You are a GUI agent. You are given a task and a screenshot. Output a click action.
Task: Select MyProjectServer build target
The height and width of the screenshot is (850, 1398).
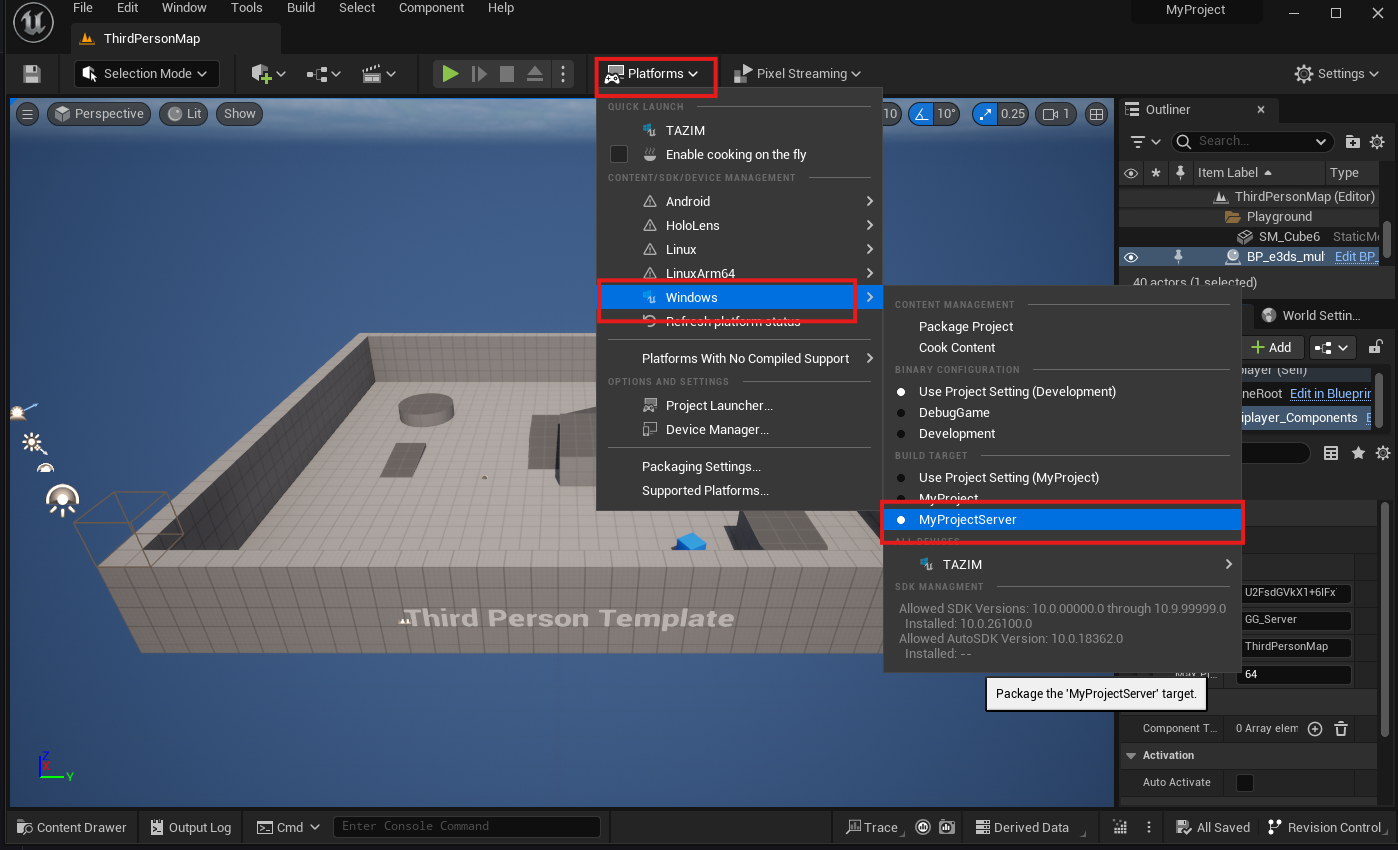tap(967, 520)
